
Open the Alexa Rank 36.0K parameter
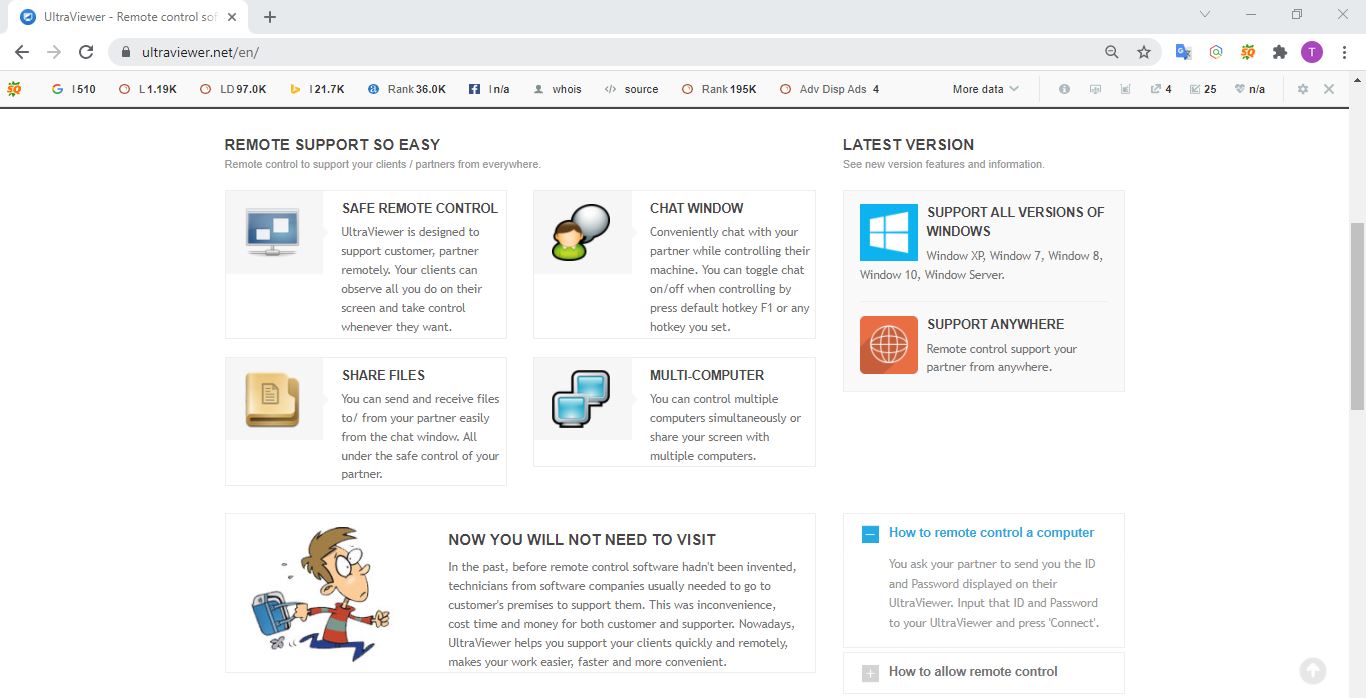click(407, 89)
